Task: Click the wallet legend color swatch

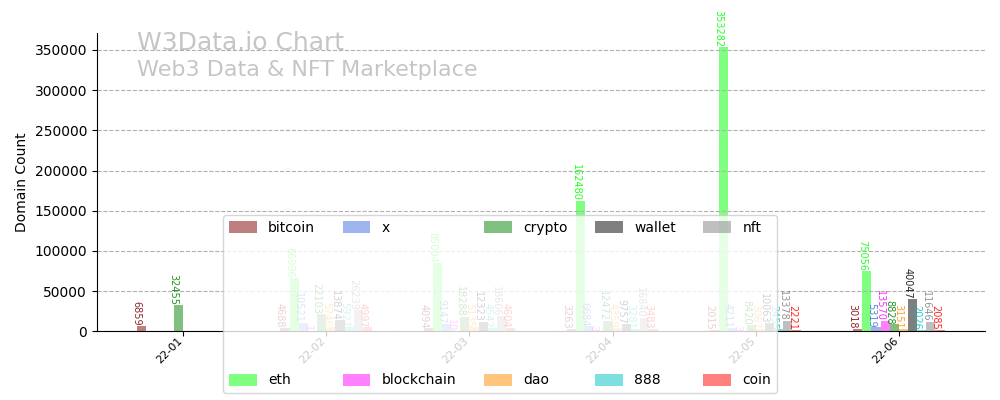Action: [609, 228]
